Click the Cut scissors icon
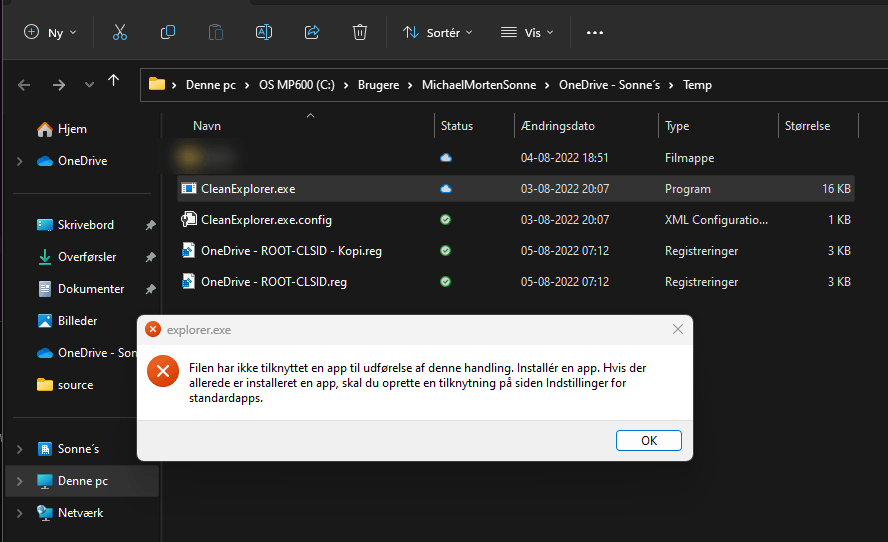Viewport: 888px width, 542px height. click(119, 32)
